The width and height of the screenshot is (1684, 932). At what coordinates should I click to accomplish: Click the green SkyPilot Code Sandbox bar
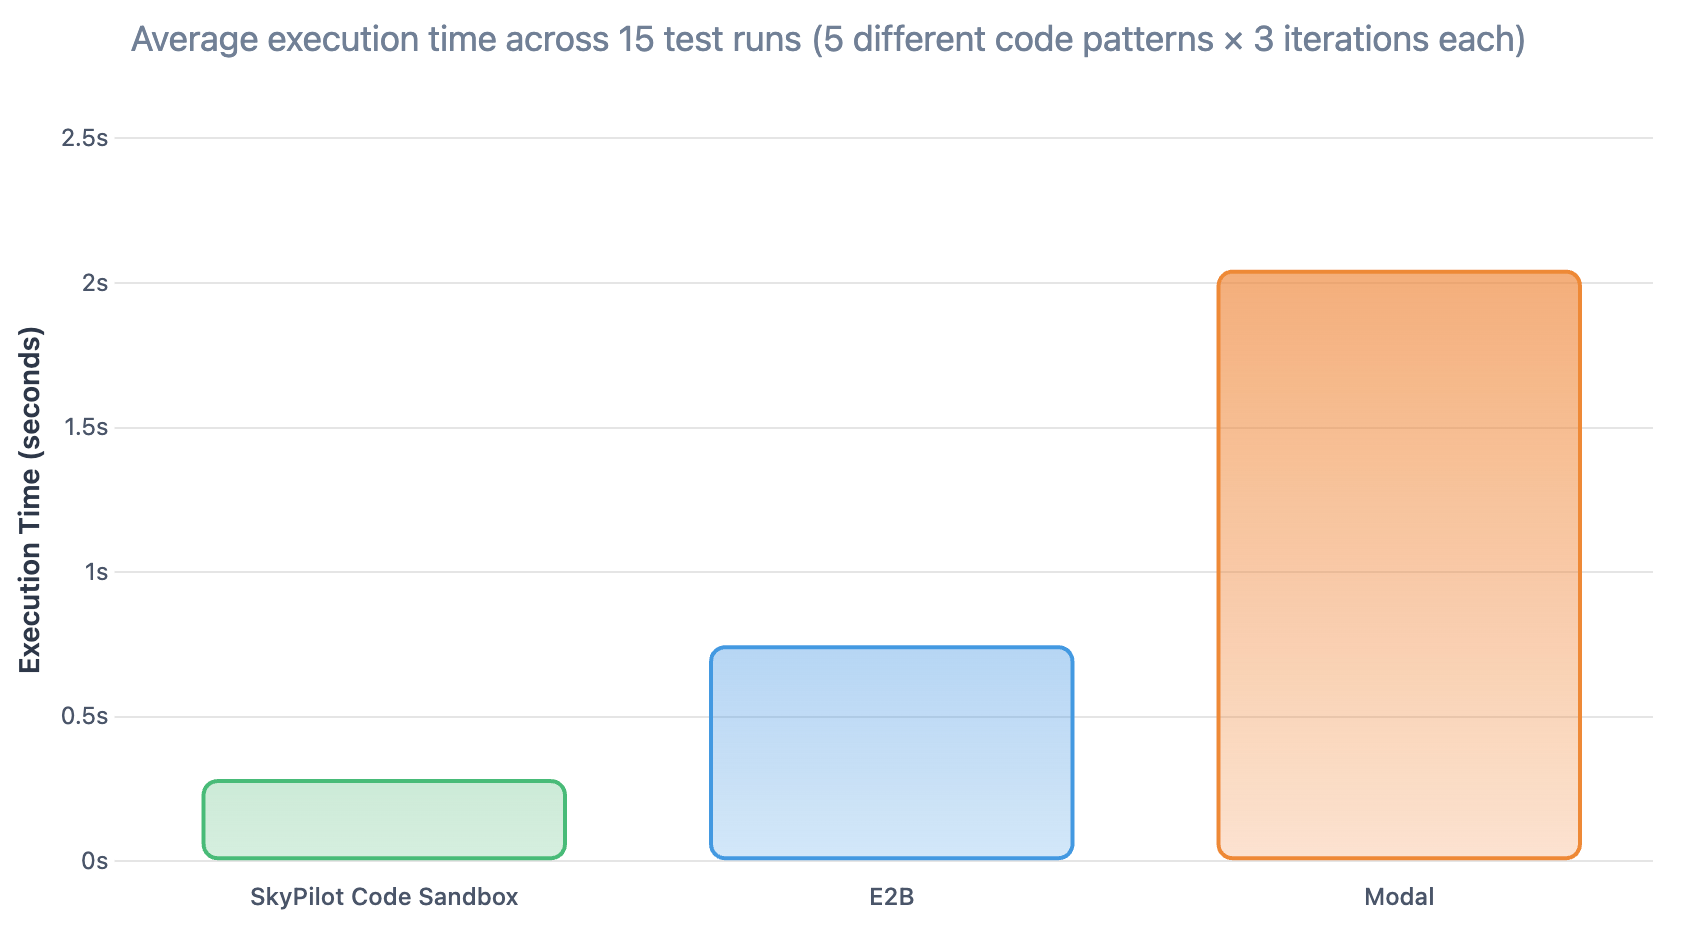[x=384, y=820]
